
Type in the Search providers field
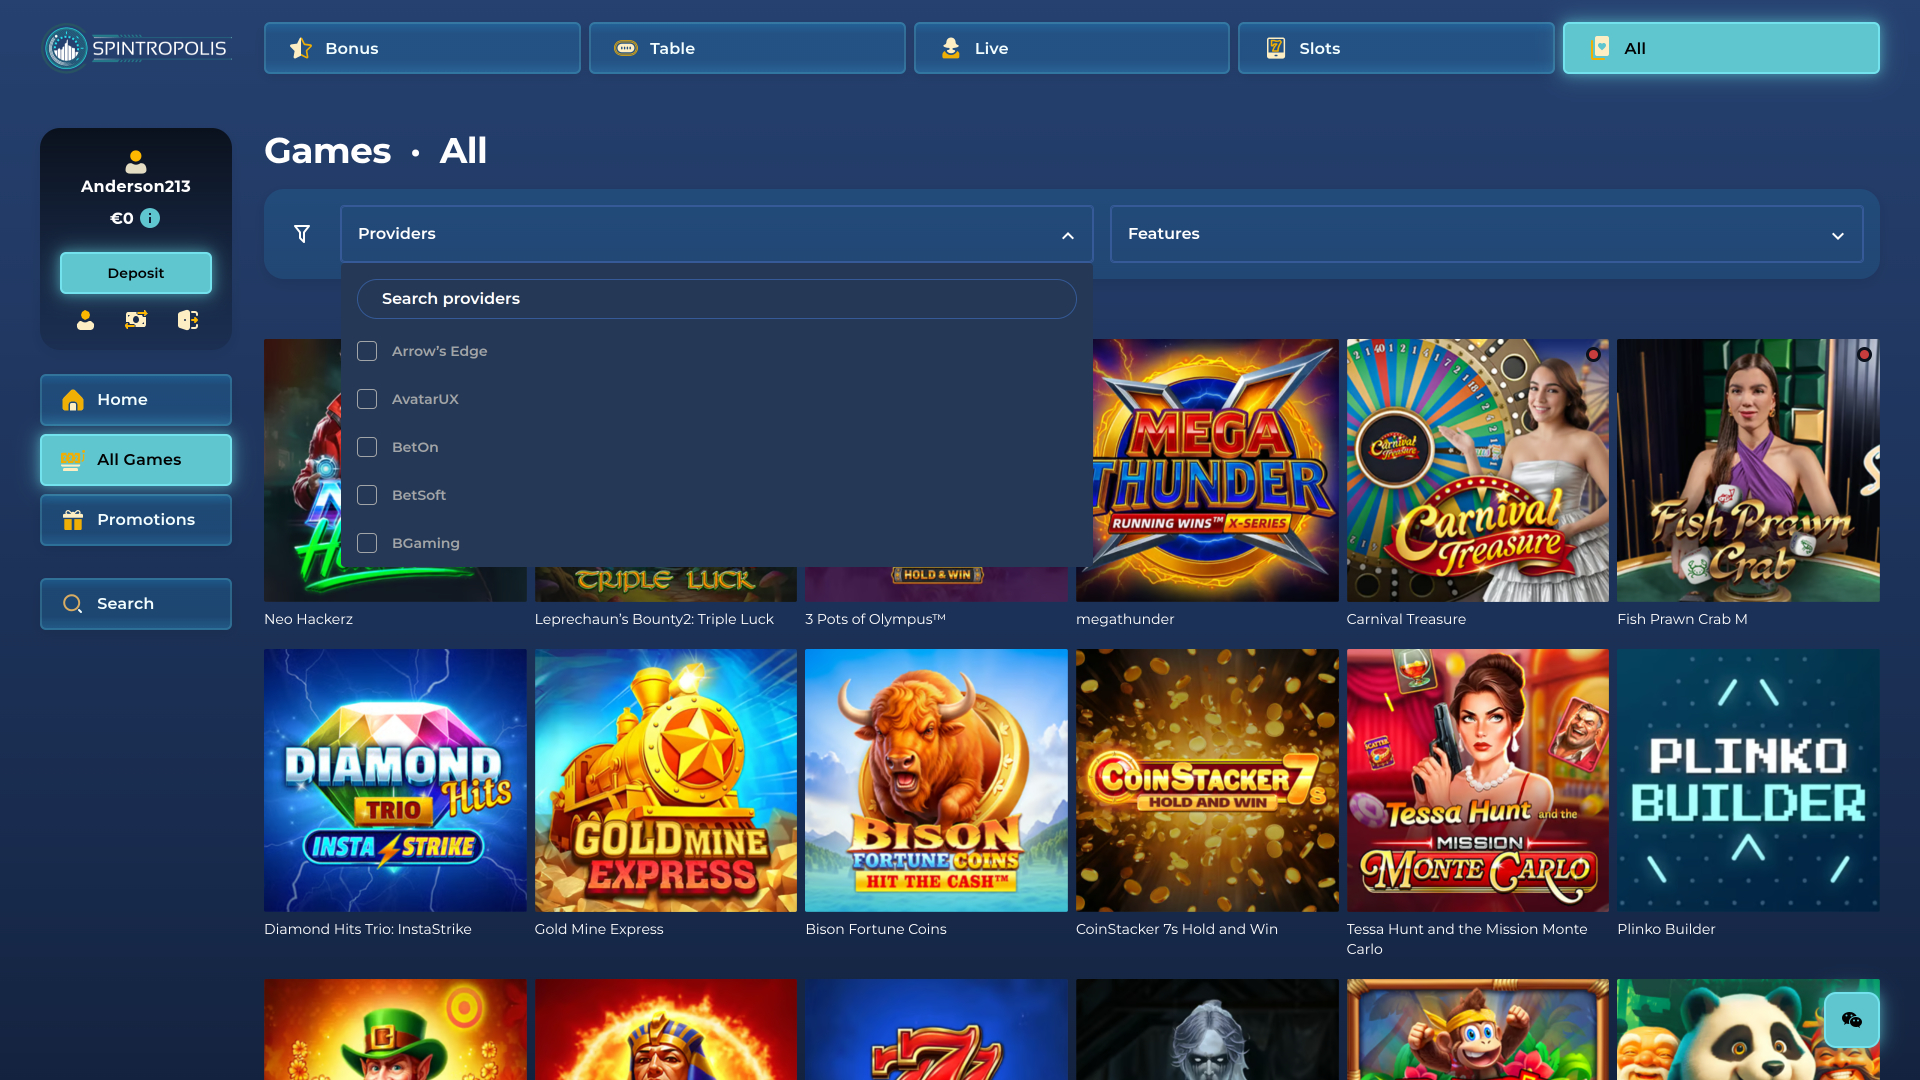pos(716,298)
